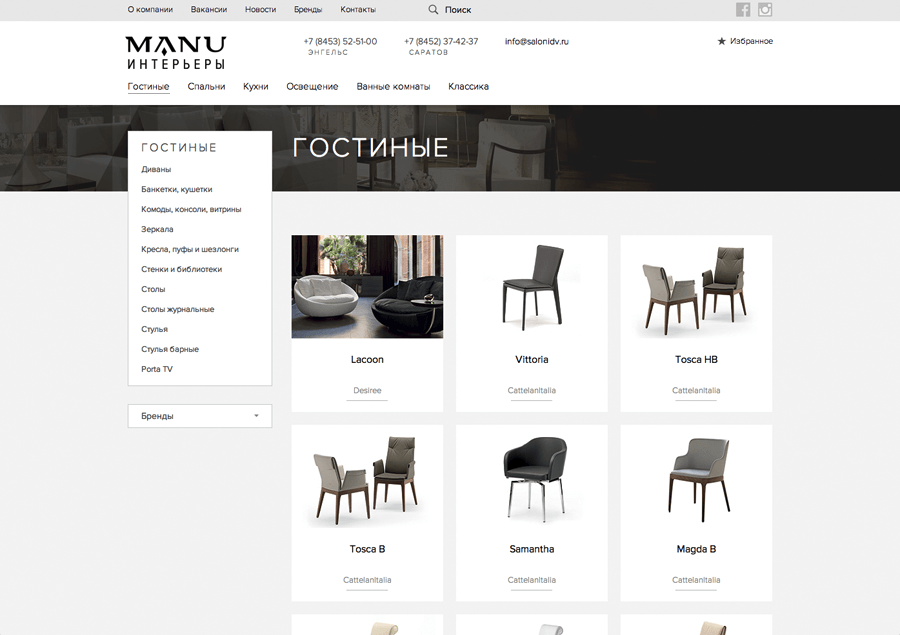This screenshot has height=635, width=900.
Task: Click the MANU Интерьеры logo
Action: click(x=176, y=52)
